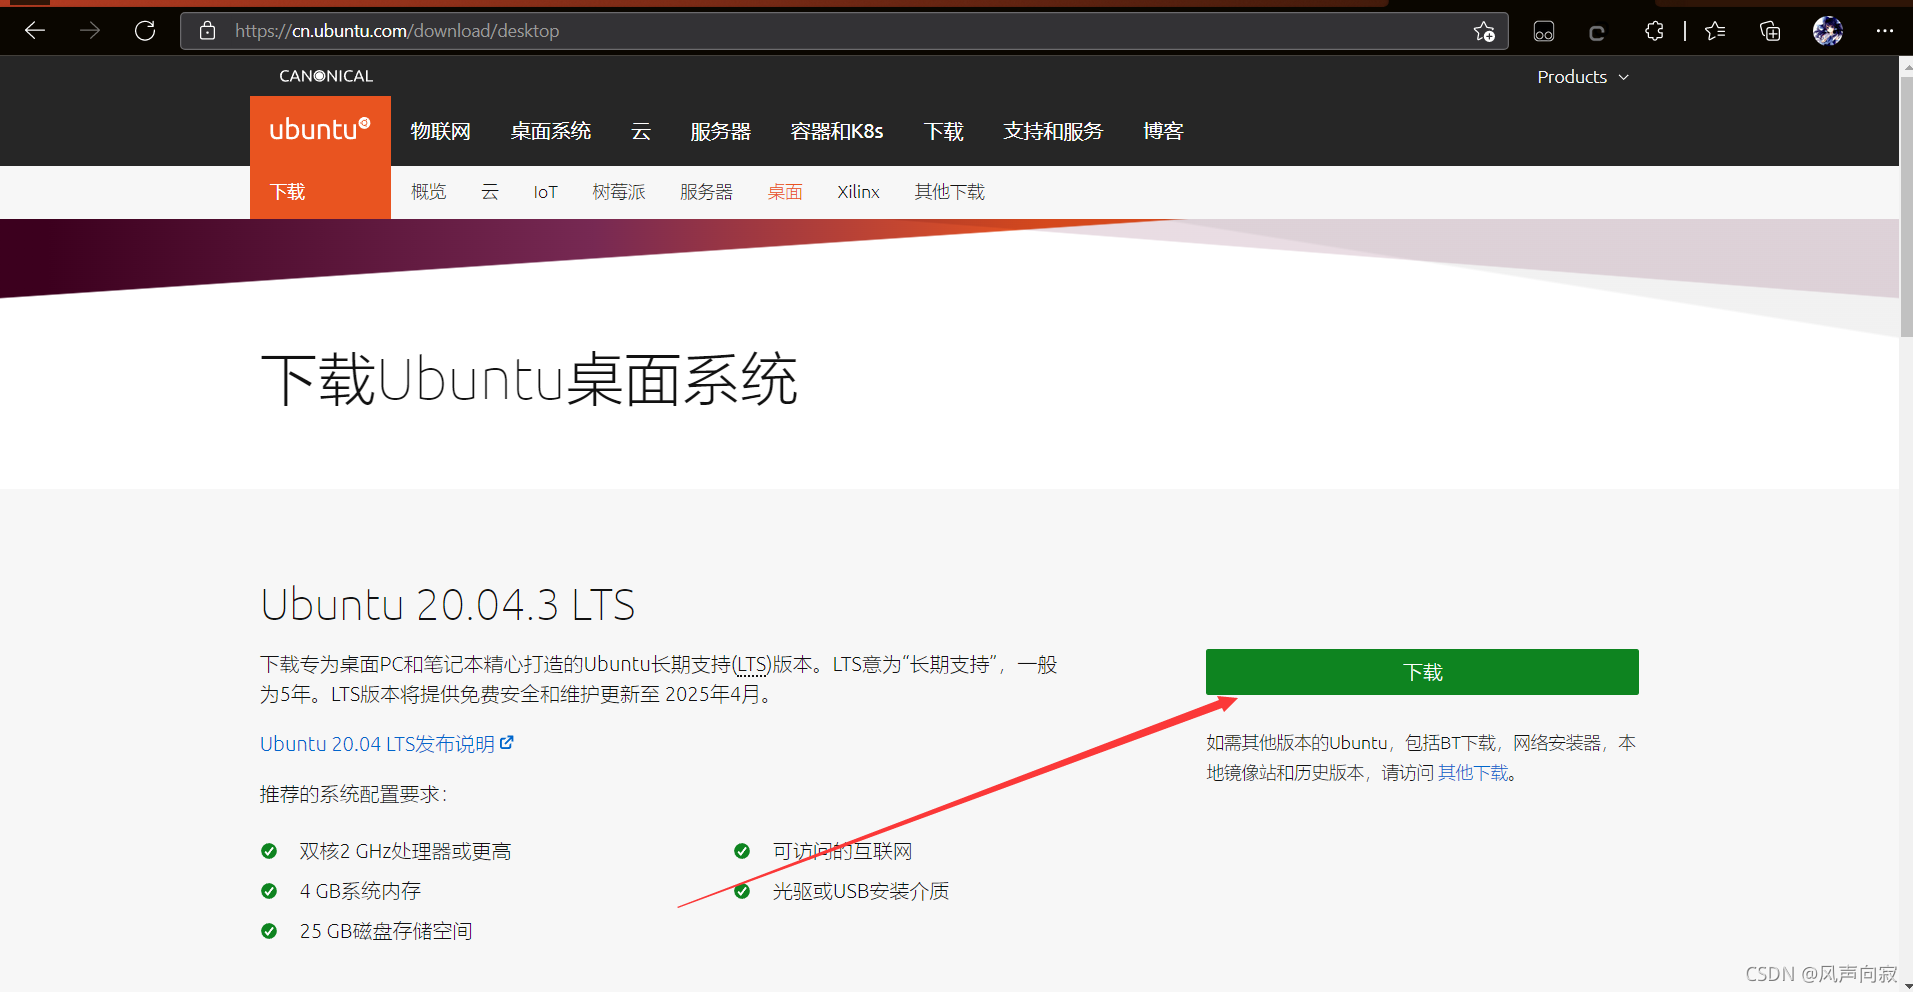Click the orange 下载 section tab
The width and height of the screenshot is (1913, 992).
click(x=320, y=192)
